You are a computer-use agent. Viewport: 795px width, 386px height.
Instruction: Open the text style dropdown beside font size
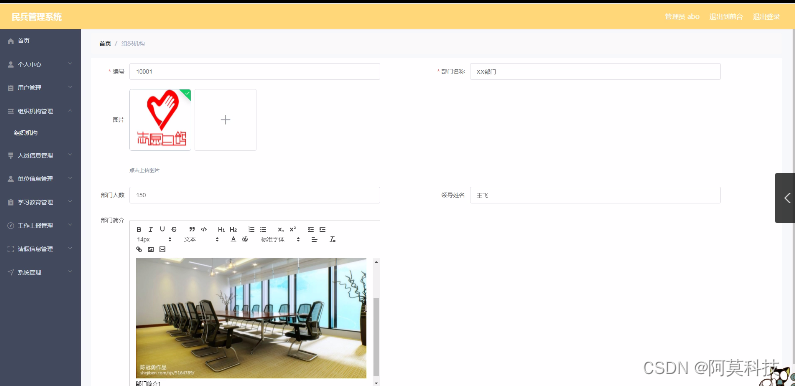201,239
